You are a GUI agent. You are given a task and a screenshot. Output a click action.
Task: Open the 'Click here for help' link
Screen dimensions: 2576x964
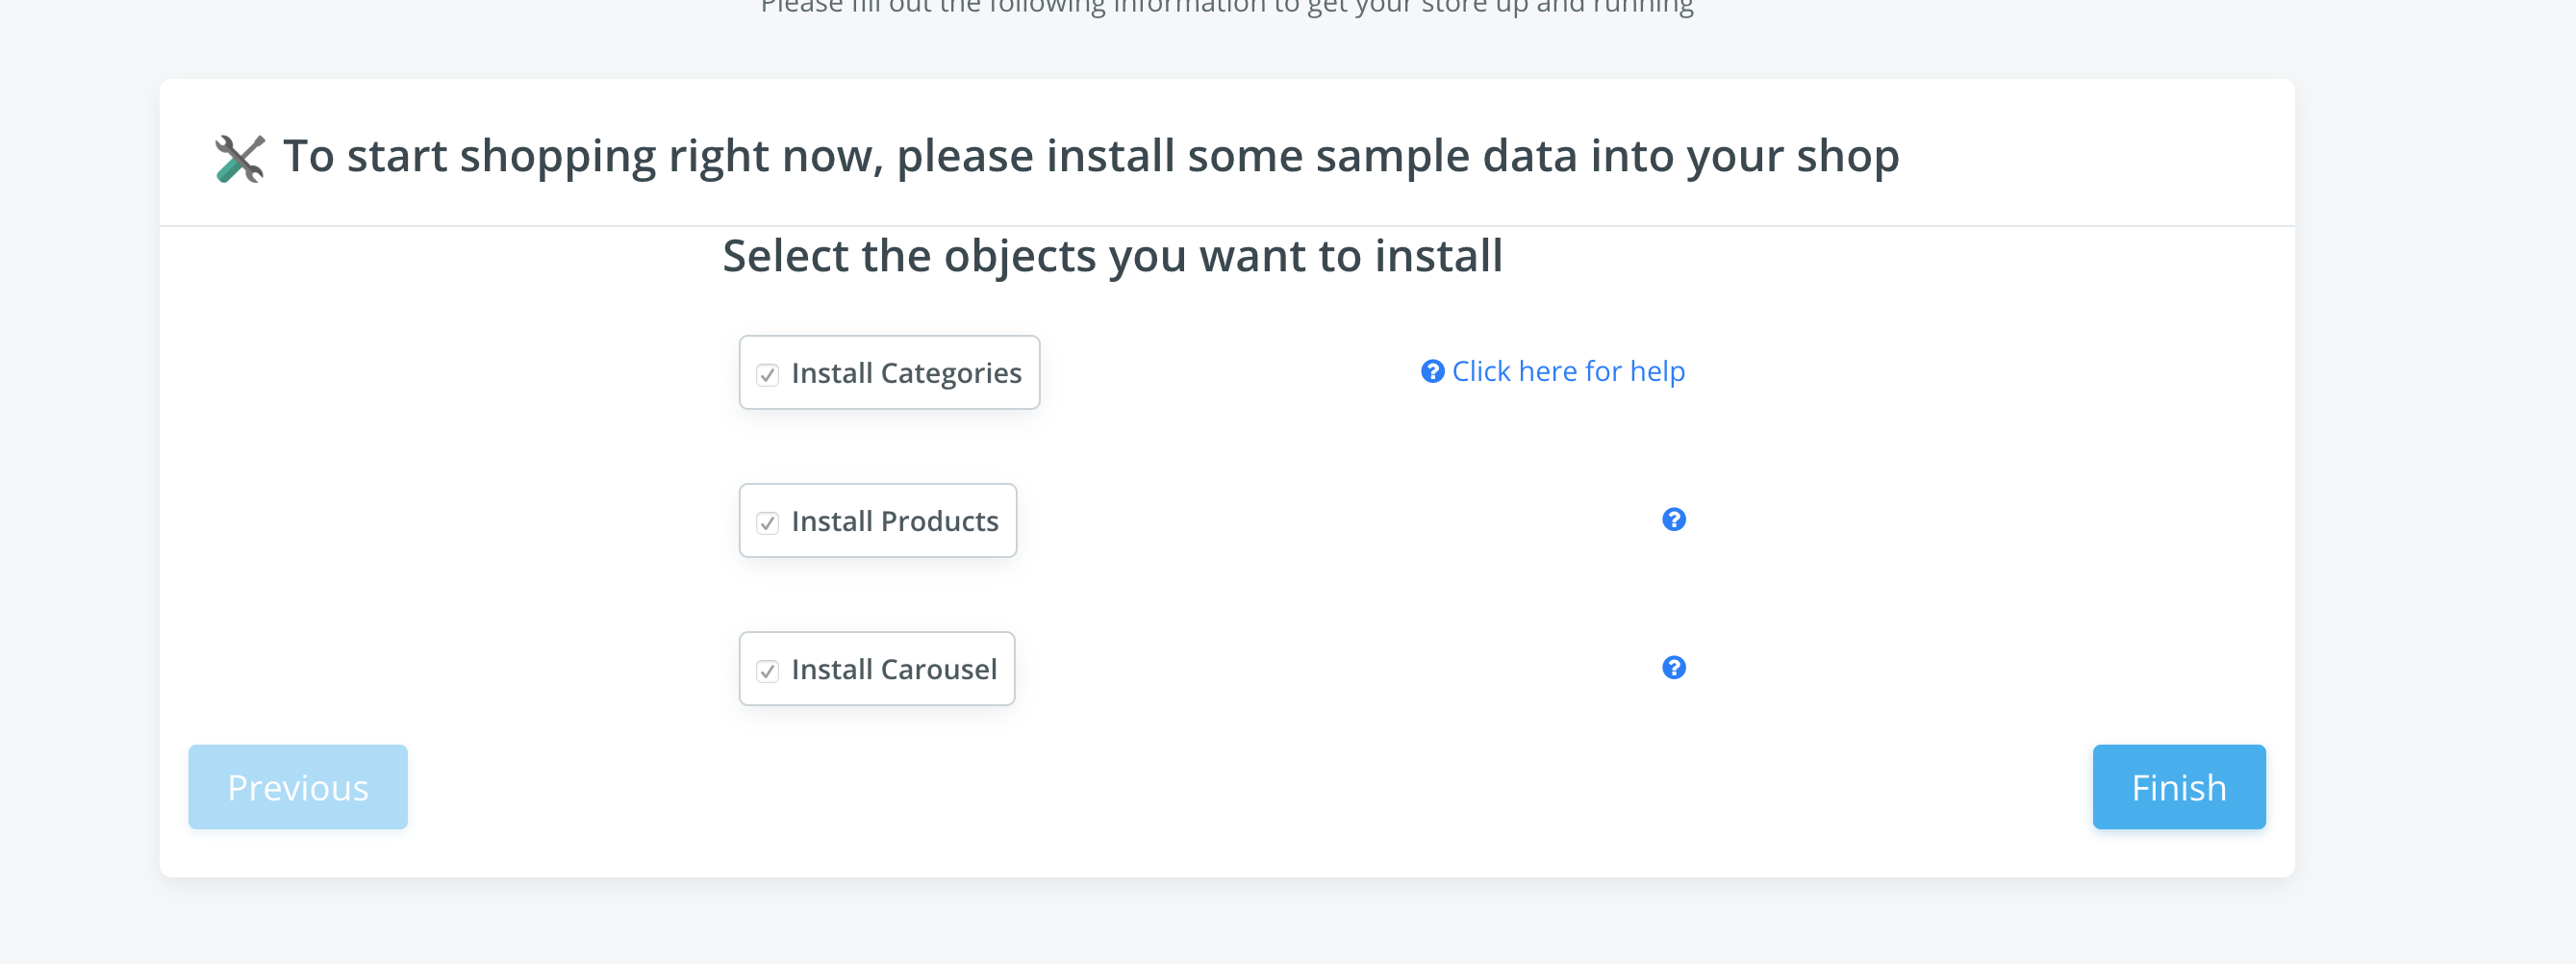tap(1566, 371)
